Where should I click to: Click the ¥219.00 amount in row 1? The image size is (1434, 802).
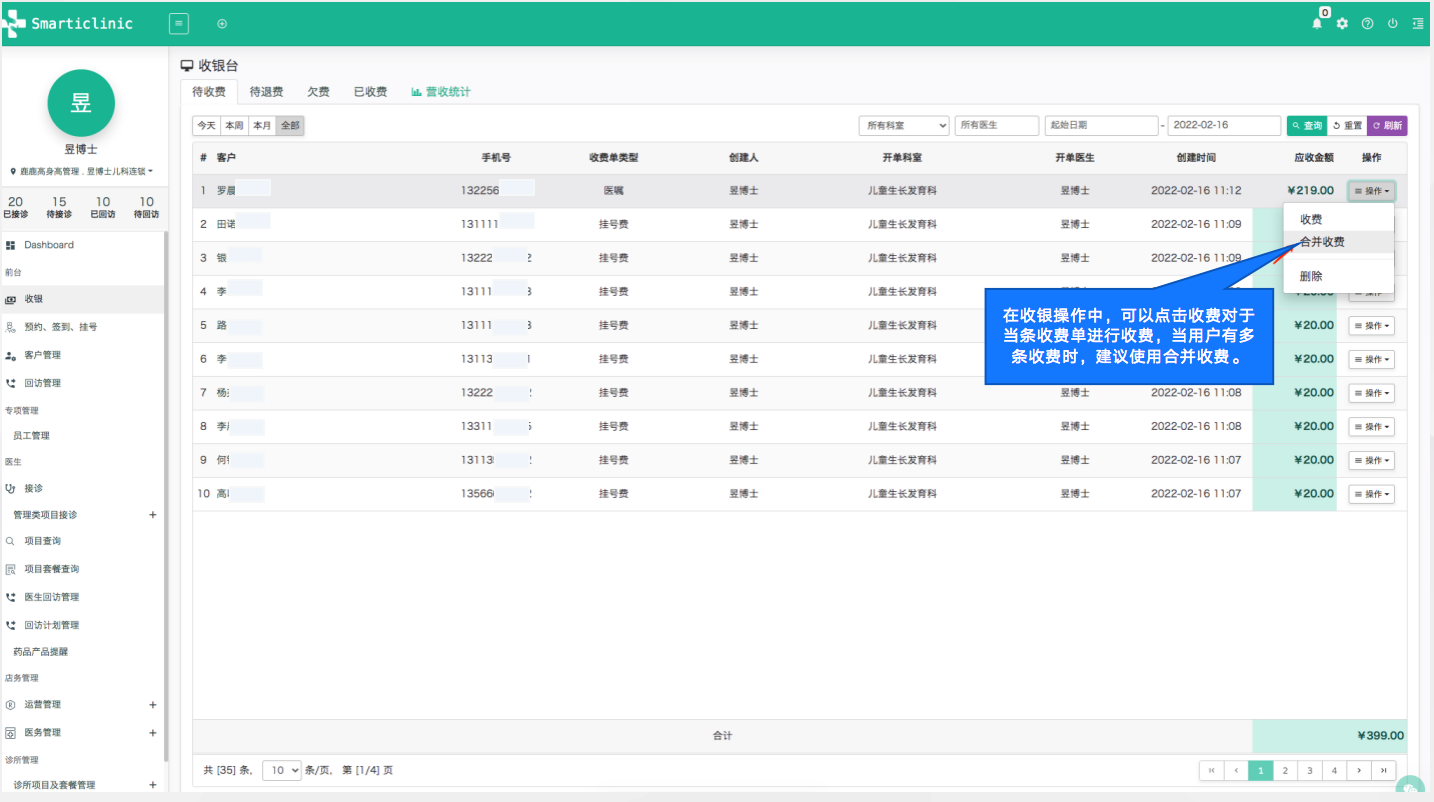pos(1310,191)
